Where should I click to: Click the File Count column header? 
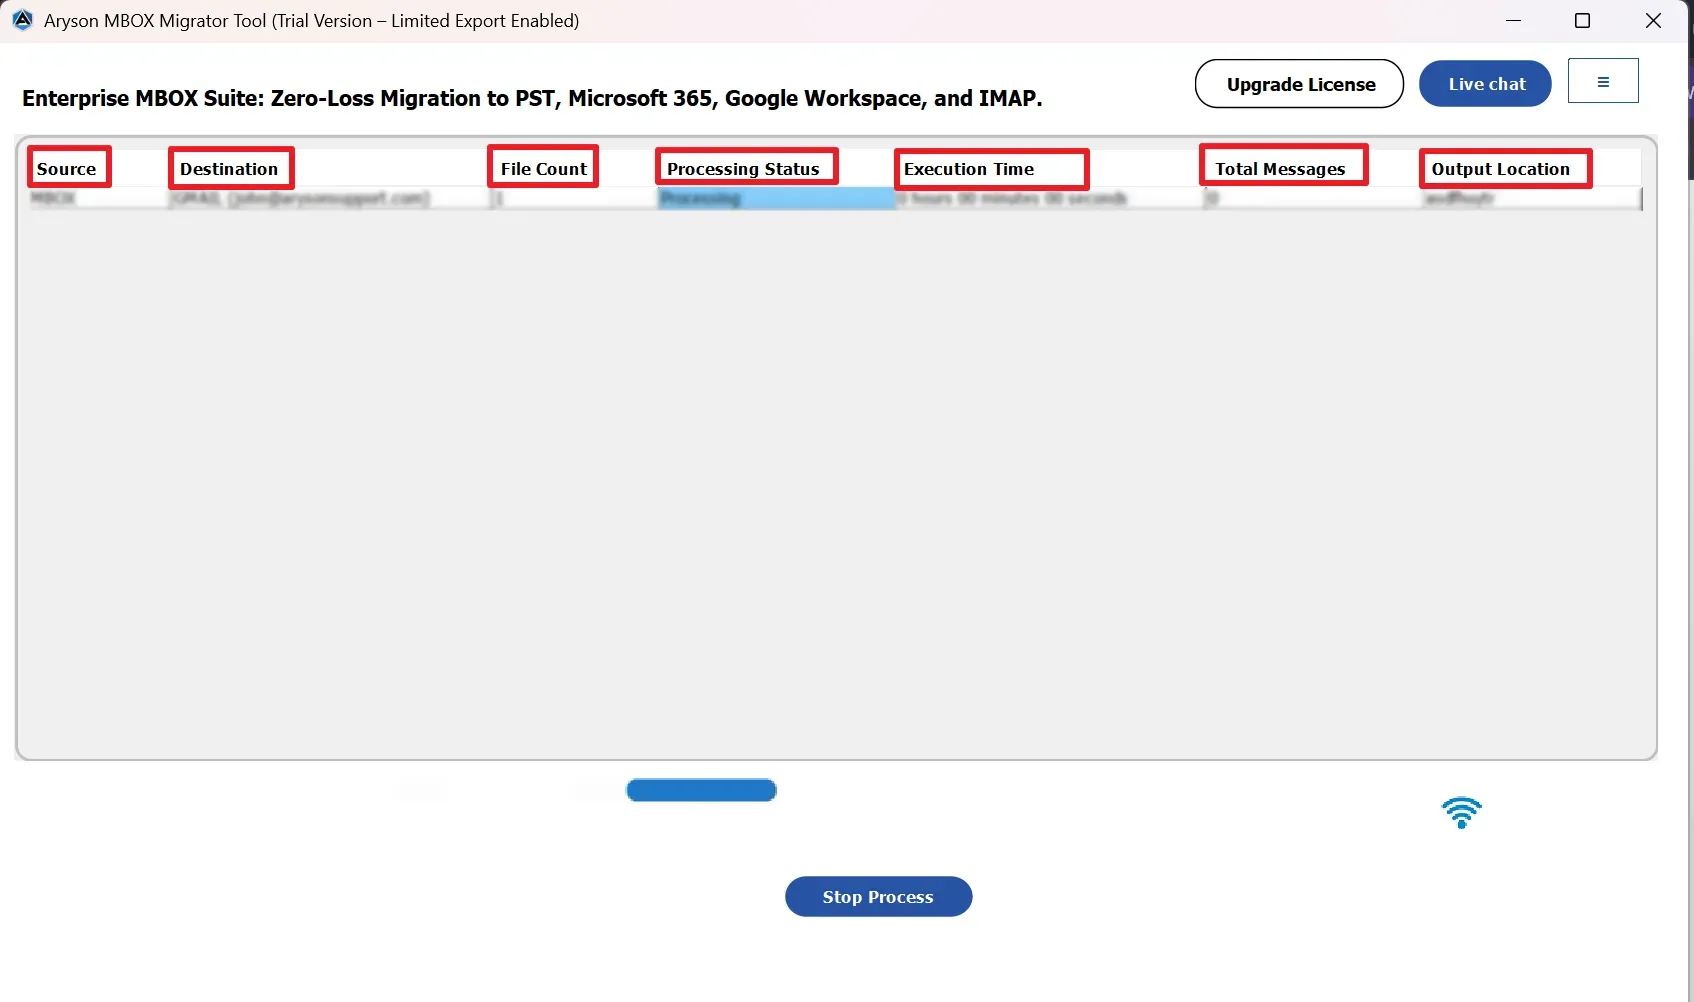(543, 167)
